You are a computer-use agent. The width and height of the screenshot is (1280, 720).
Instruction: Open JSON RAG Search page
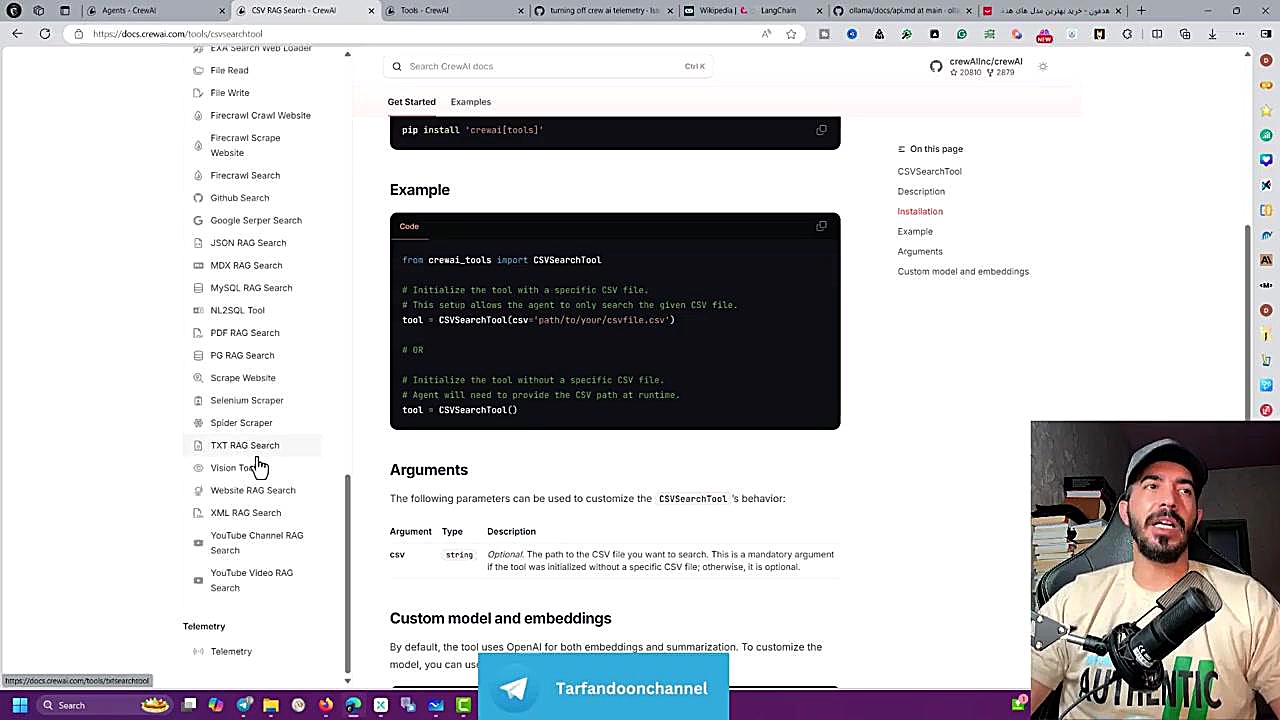tap(248, 243)
